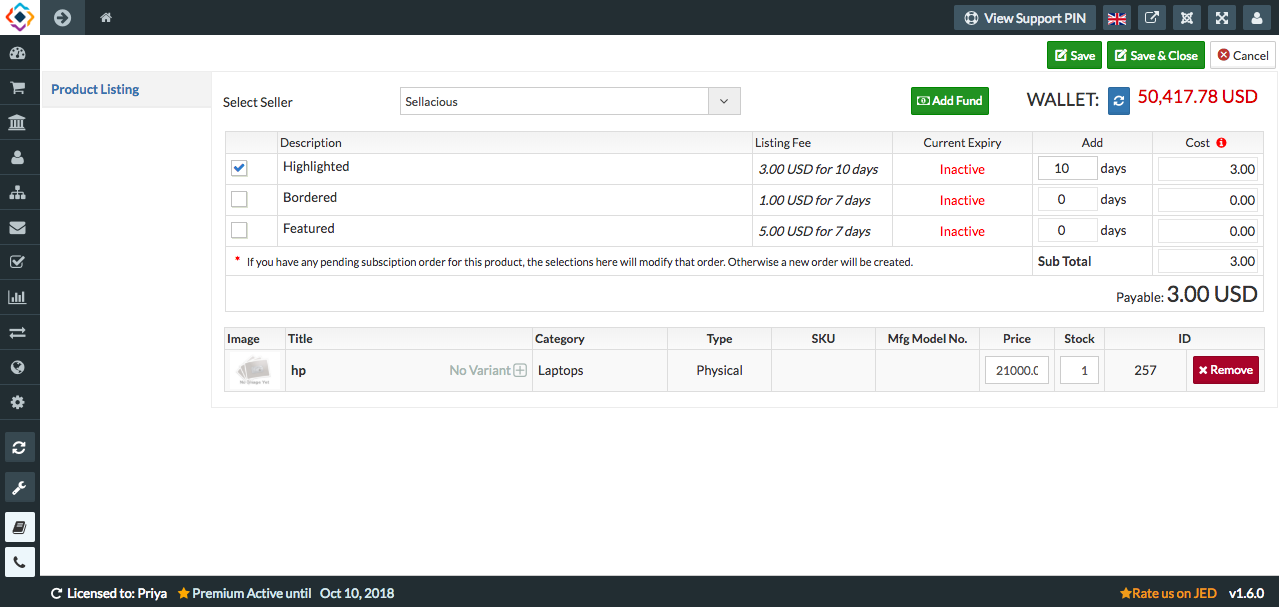Click the hp Stock input field
This screenshot has width=1279, height=607.
point(1079,370)
